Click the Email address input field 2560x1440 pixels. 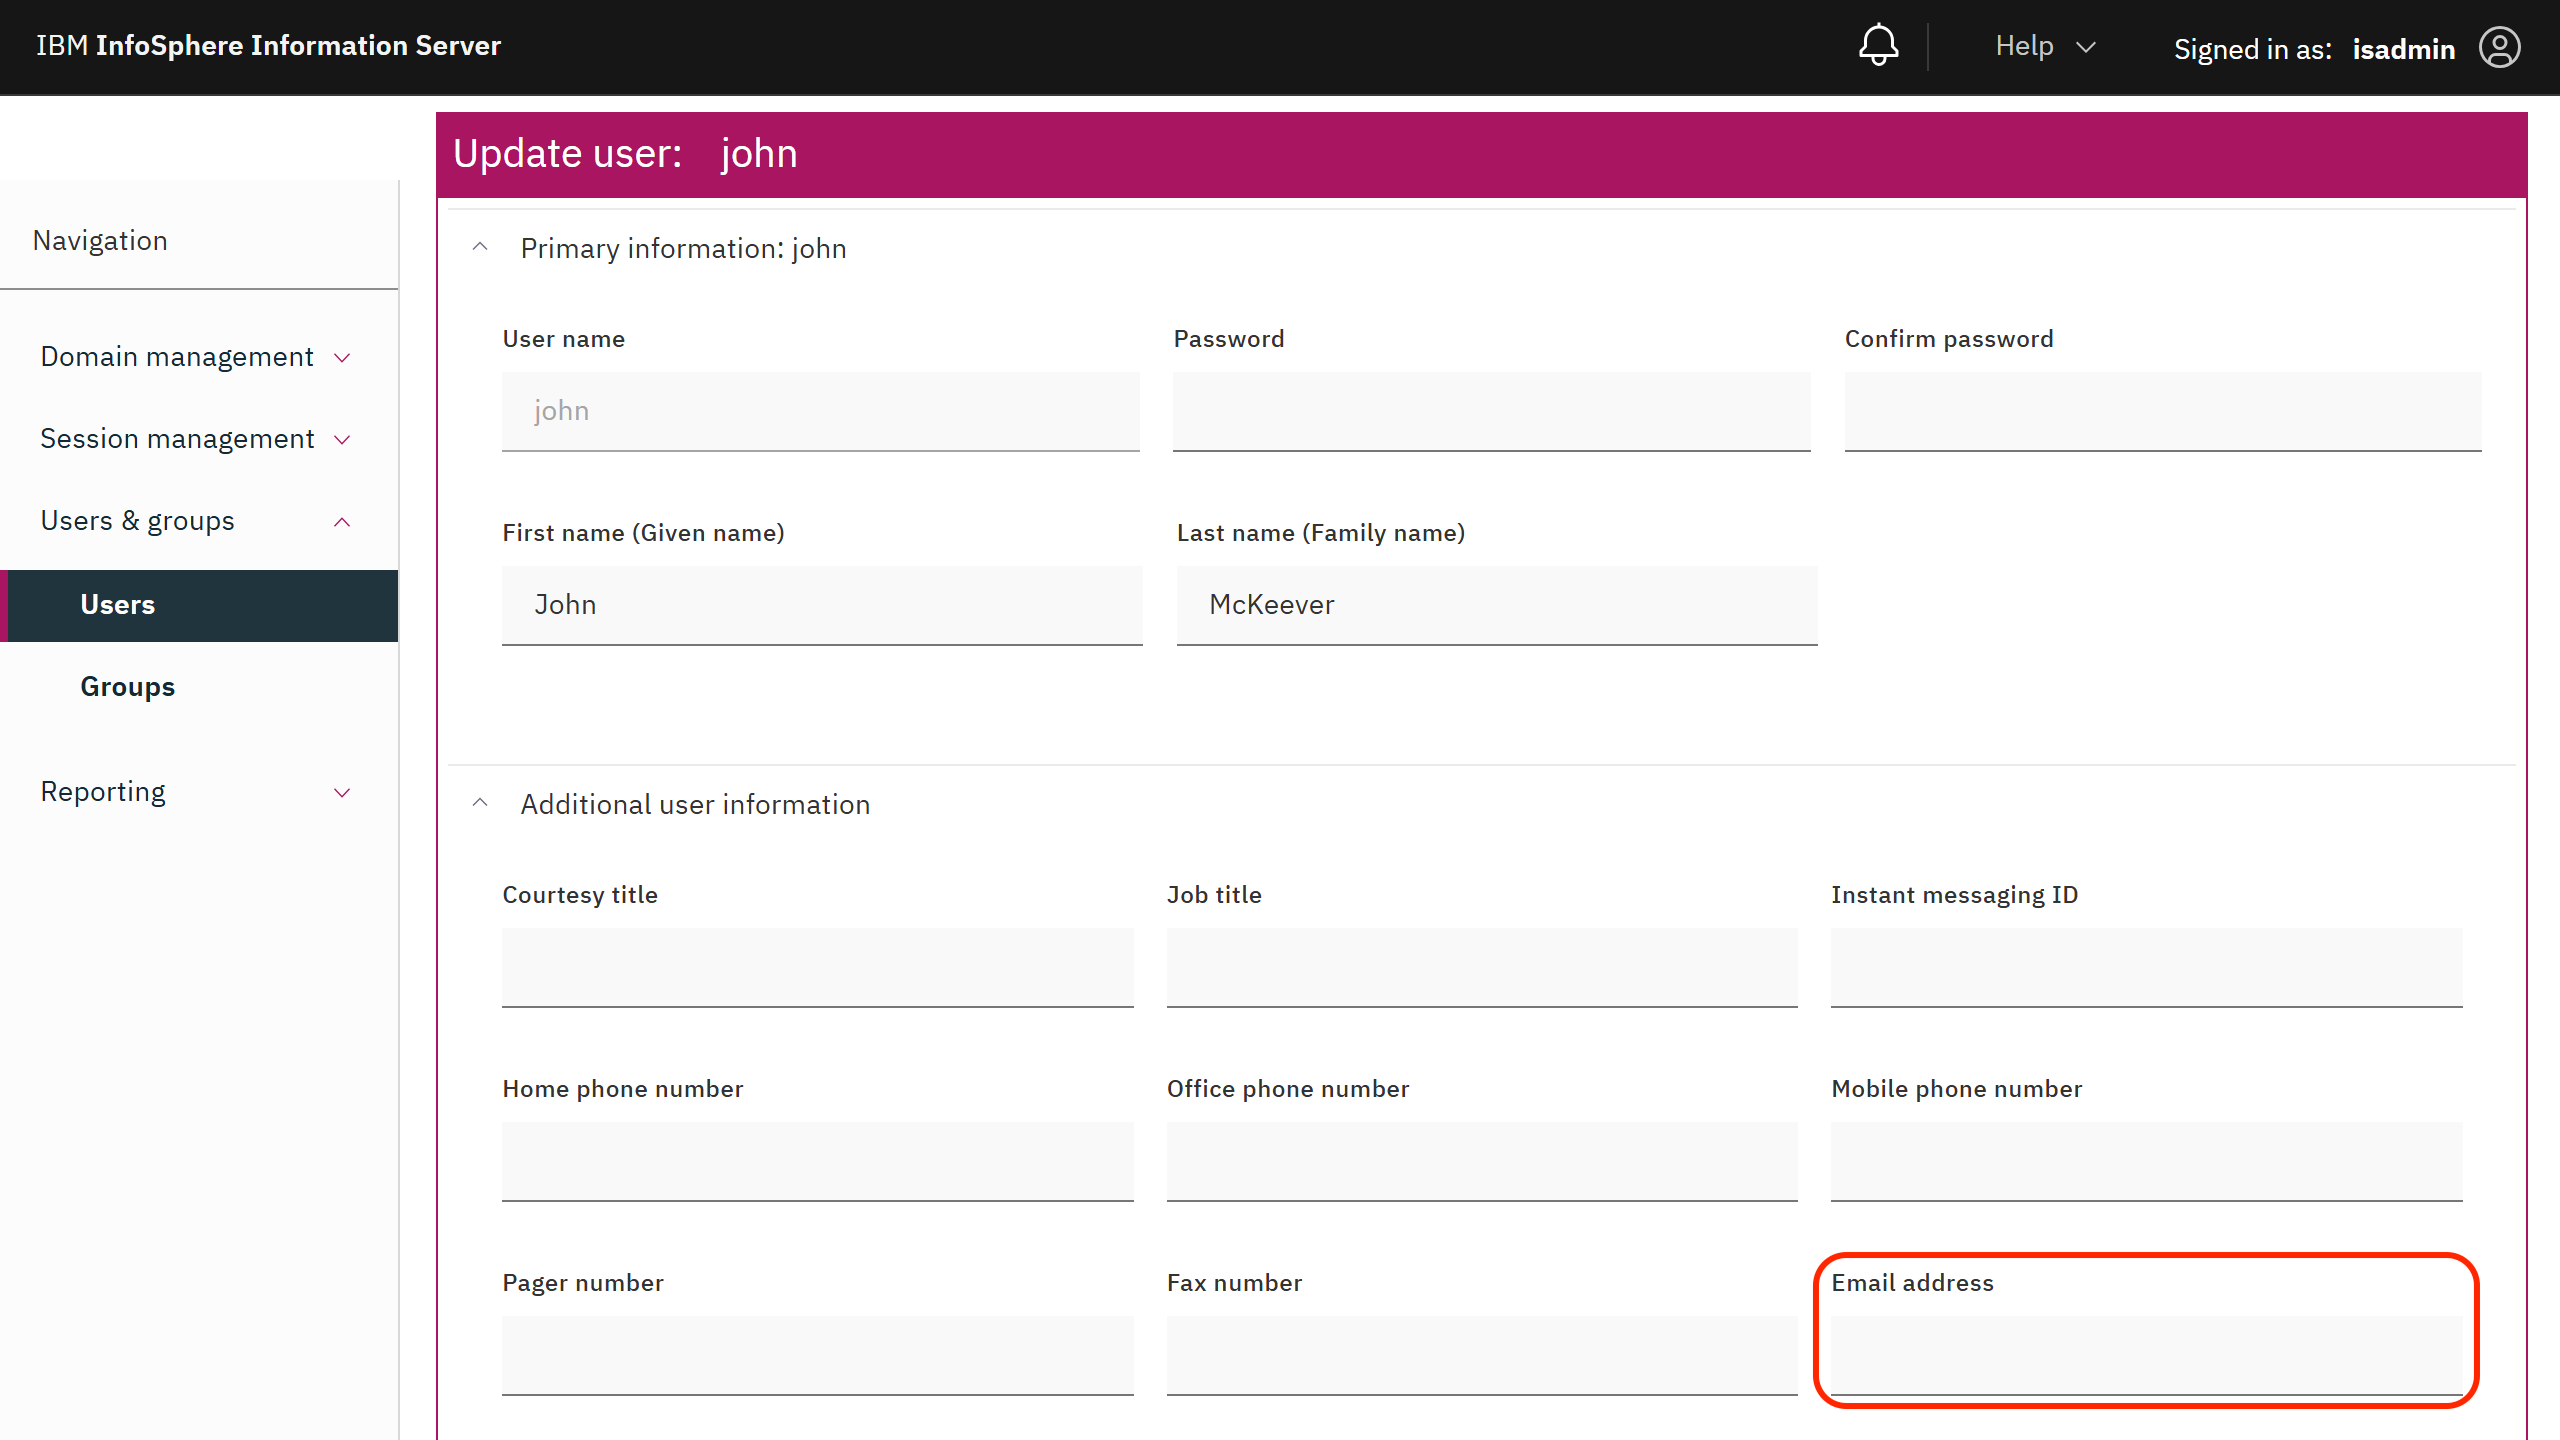pos(2146,1354)
